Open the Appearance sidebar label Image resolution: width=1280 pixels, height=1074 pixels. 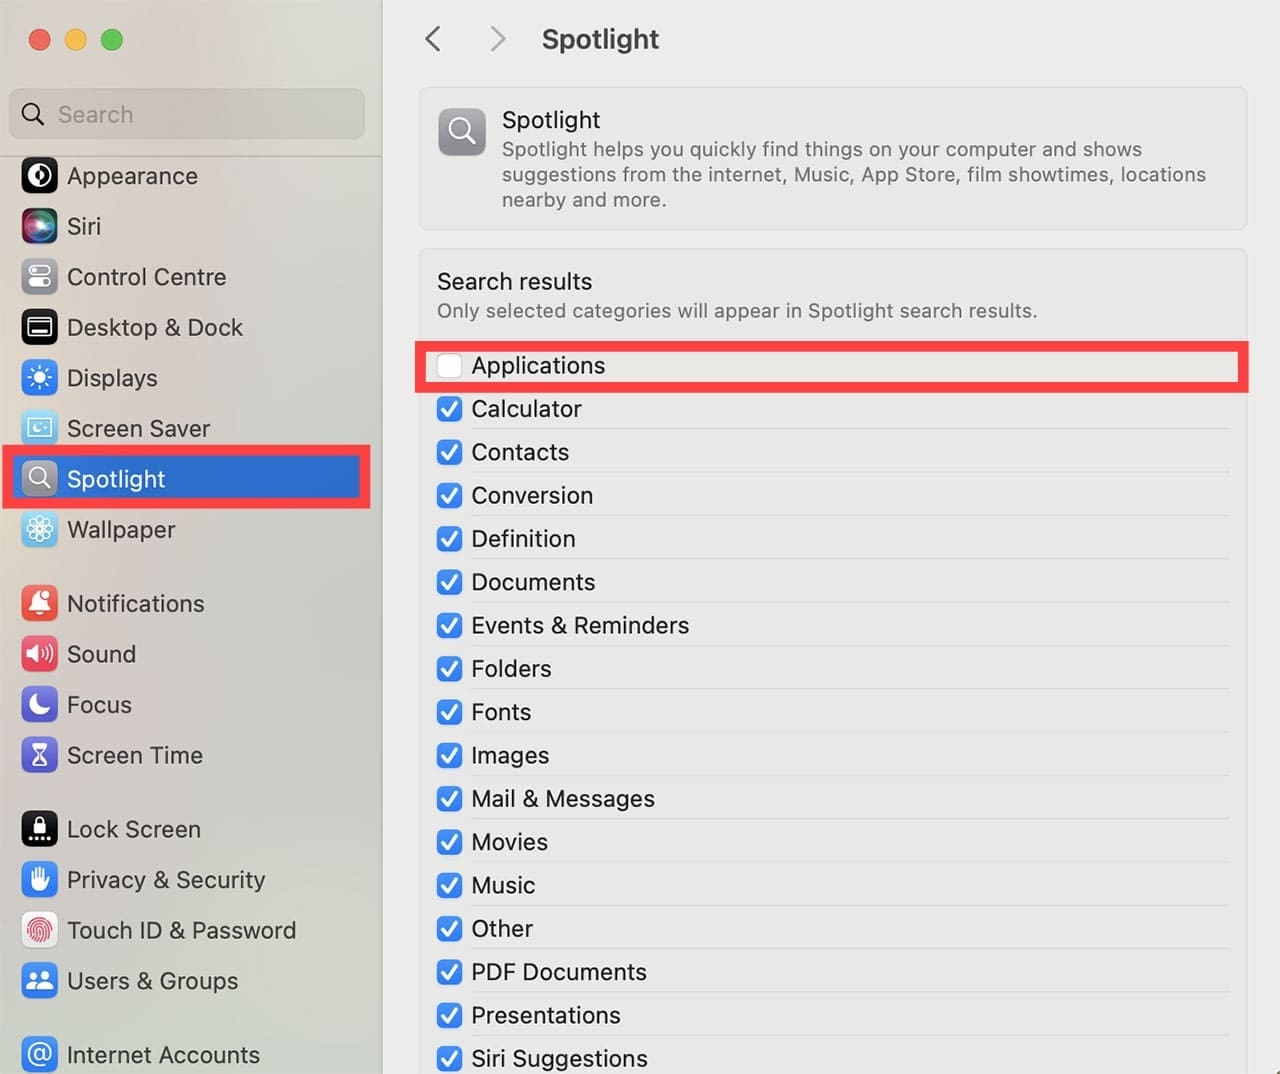pos(132,176)
